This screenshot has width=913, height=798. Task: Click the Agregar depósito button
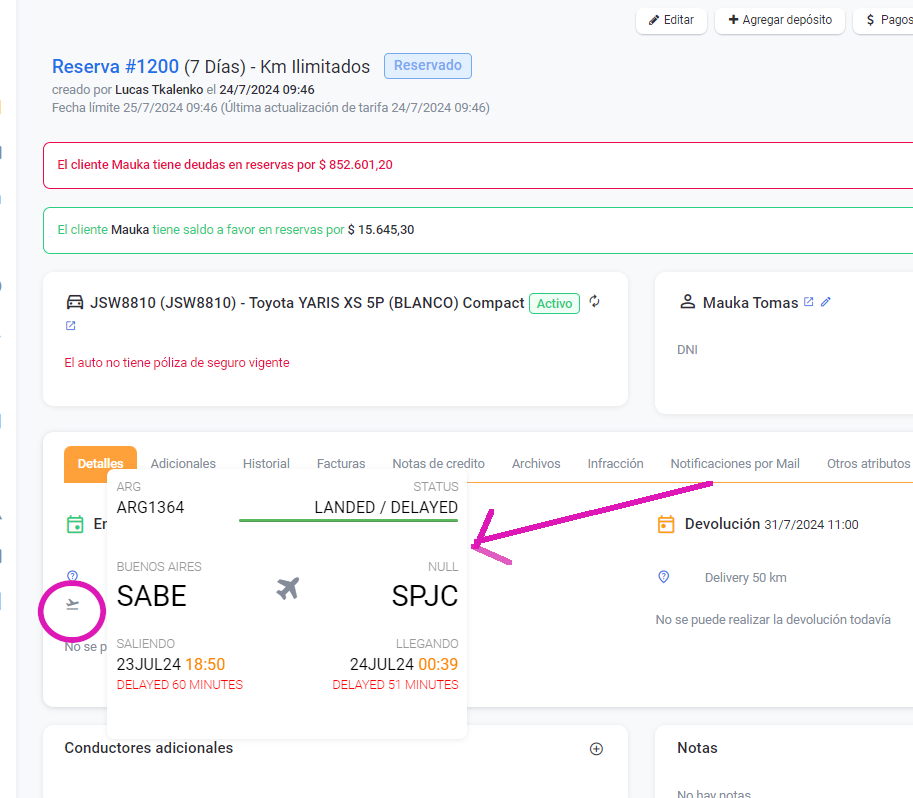(779, 20)
